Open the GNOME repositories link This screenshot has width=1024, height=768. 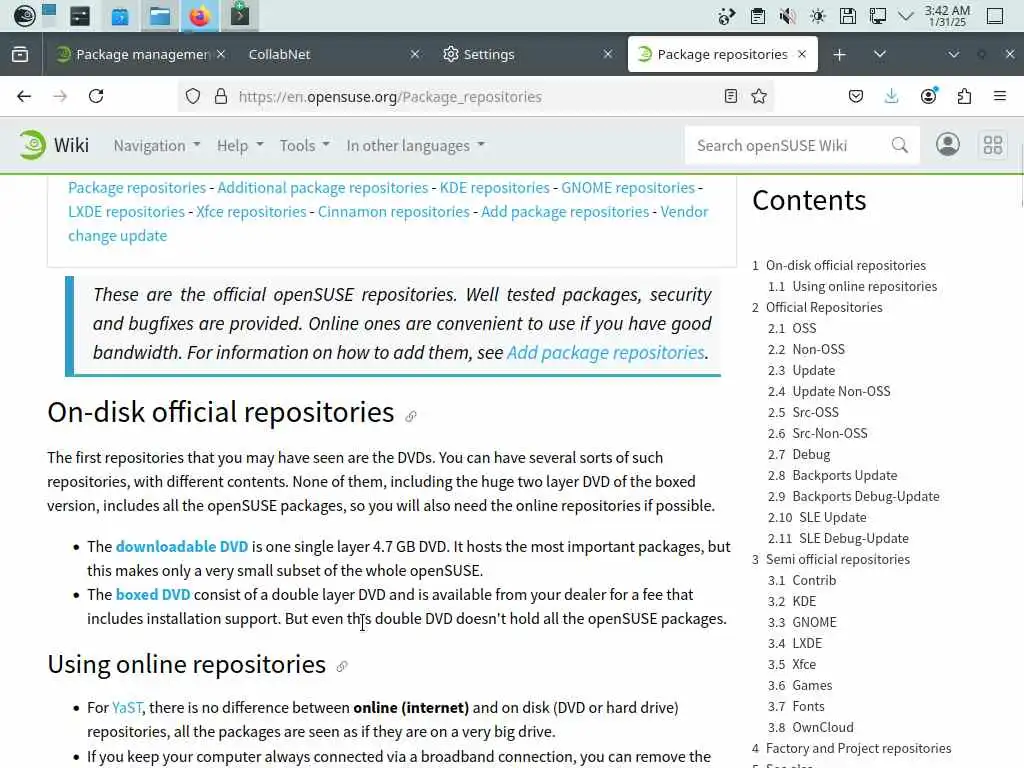click(628, 188)
